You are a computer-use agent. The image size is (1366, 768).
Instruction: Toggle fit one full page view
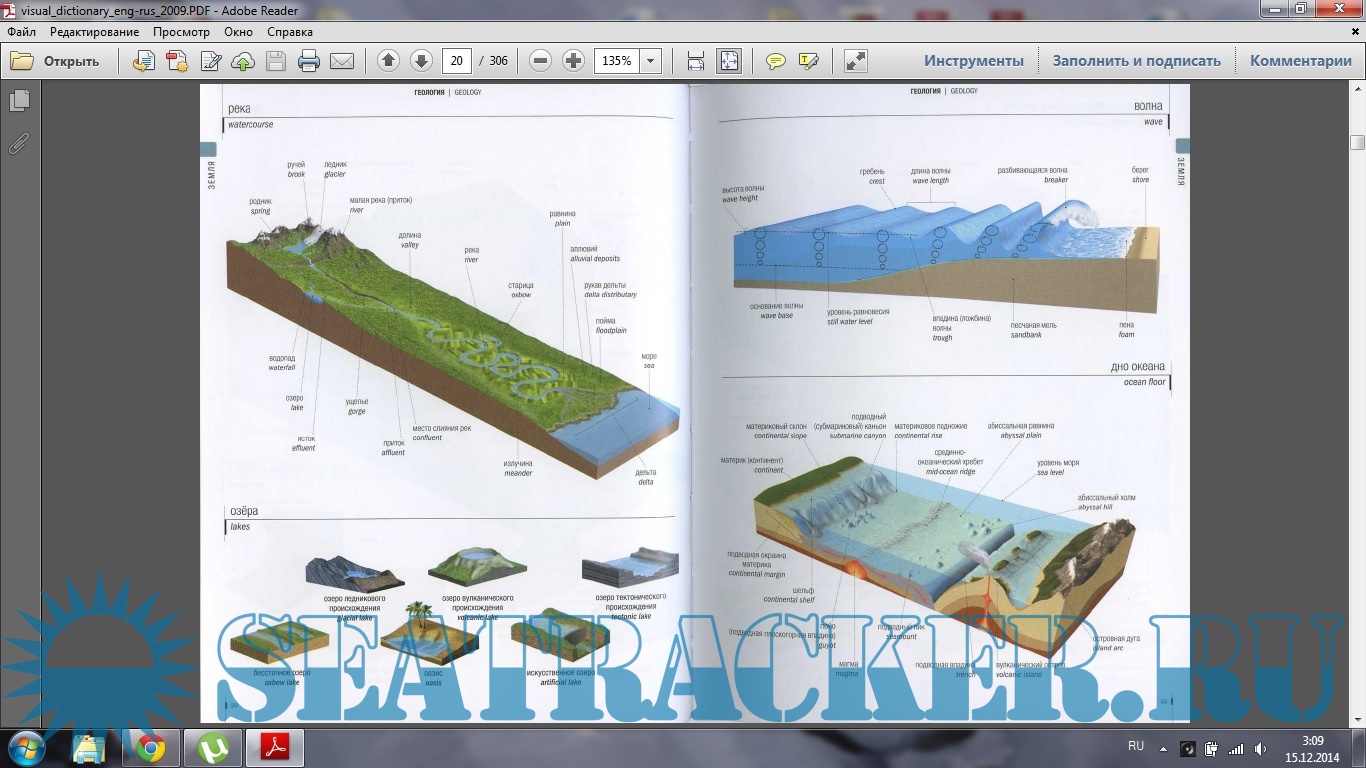pyautogui.click(x=729, y=61)
